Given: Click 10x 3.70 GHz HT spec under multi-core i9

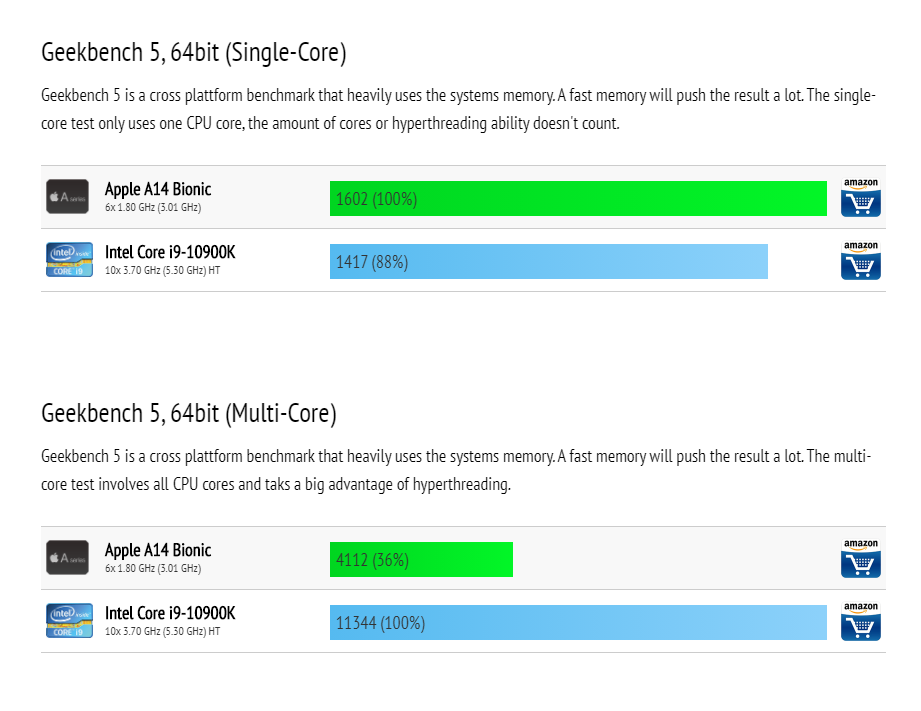Looking at the screenshot, I should 162,631.
